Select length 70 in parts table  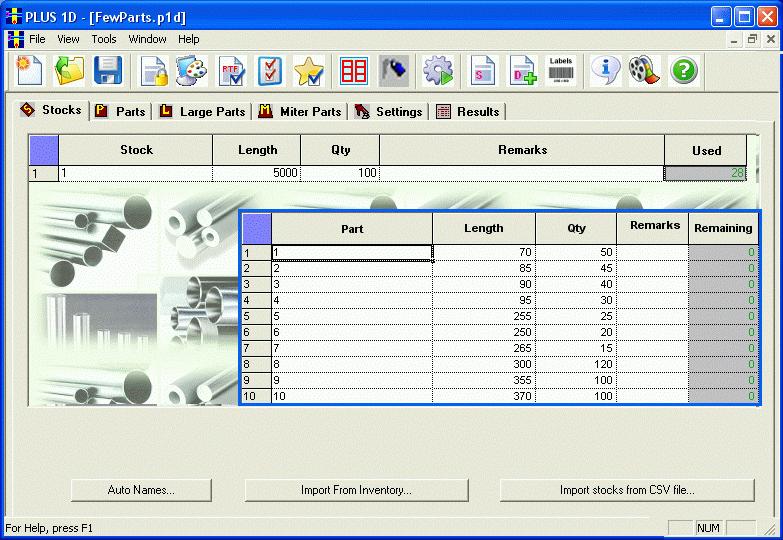(484, 252)
